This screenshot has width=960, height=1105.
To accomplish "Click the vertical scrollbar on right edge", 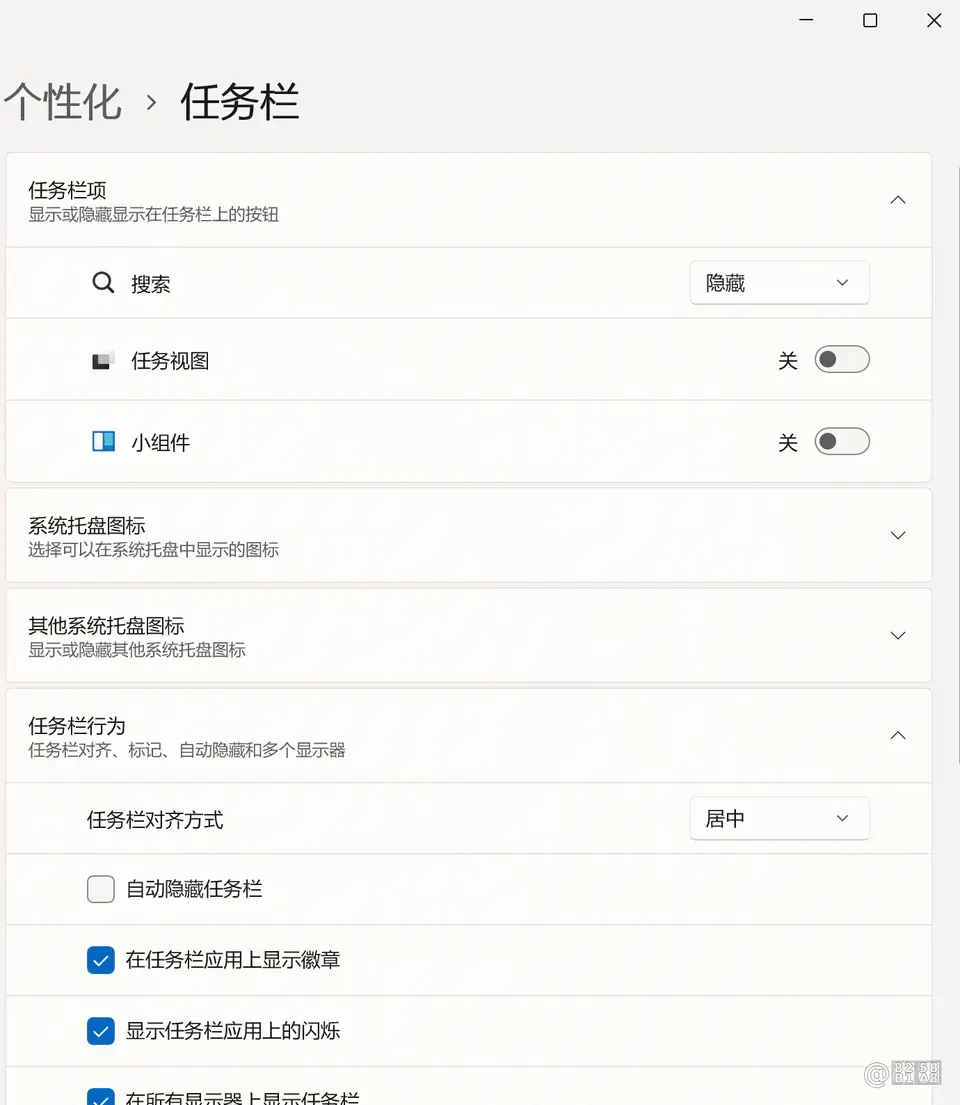I will pos(958,465).
